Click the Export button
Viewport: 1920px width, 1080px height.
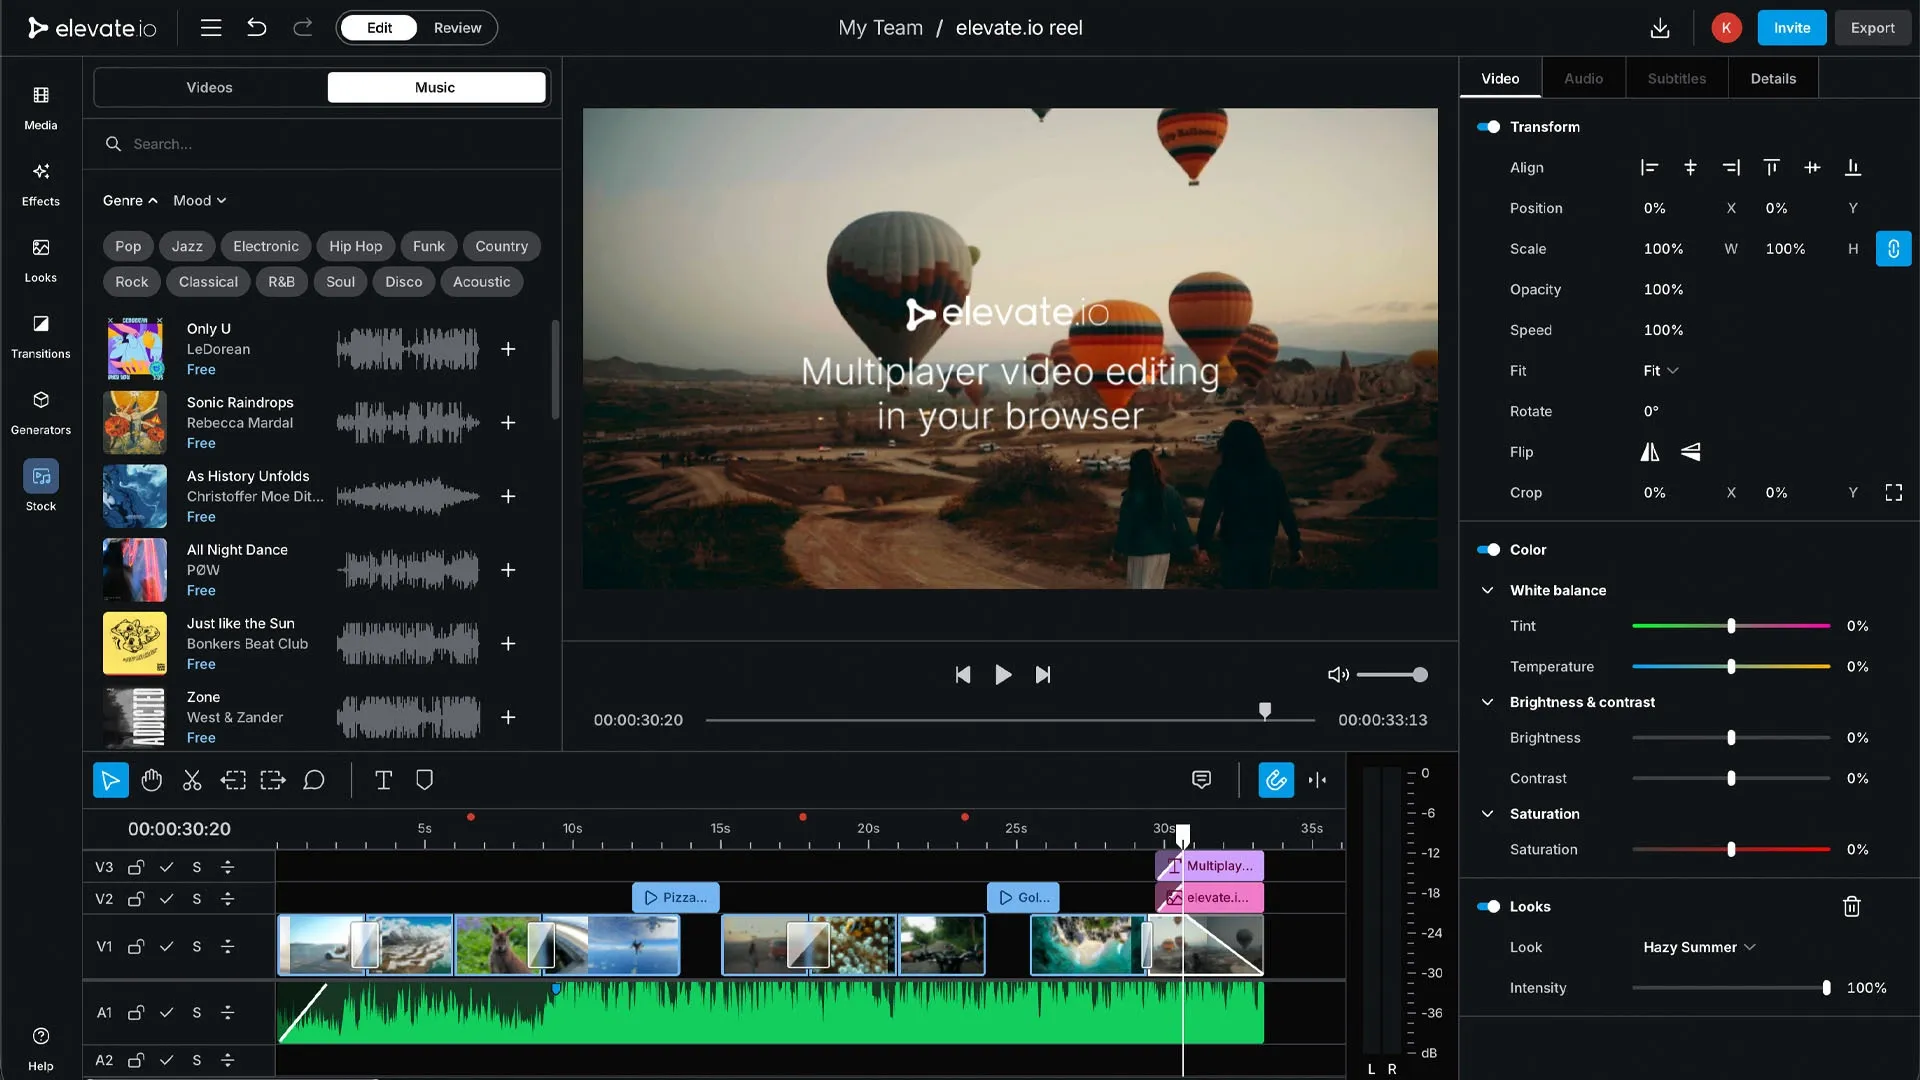tap(1873, 27)
